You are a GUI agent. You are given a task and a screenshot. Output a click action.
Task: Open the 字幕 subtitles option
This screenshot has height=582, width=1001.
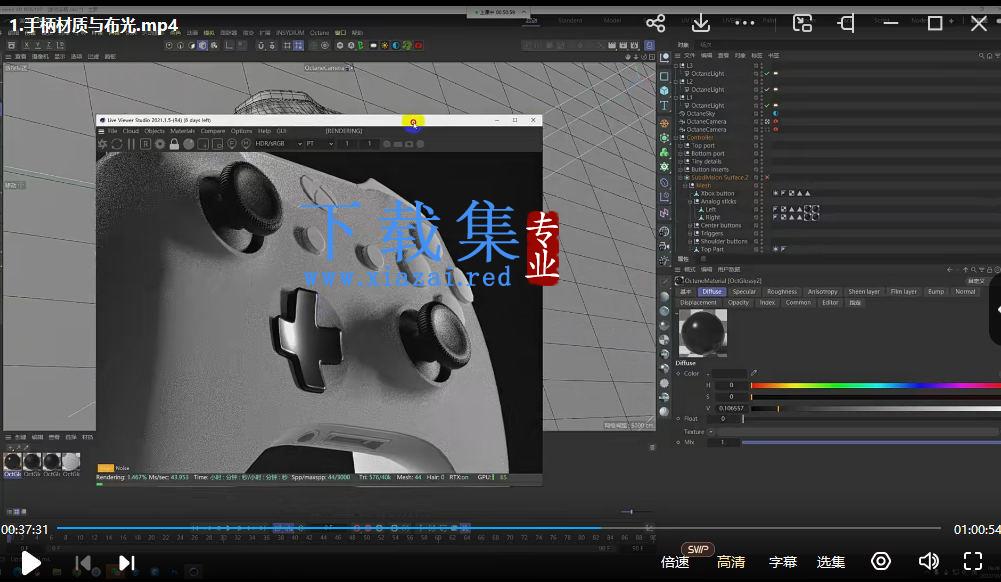click(x=783, y=562)
